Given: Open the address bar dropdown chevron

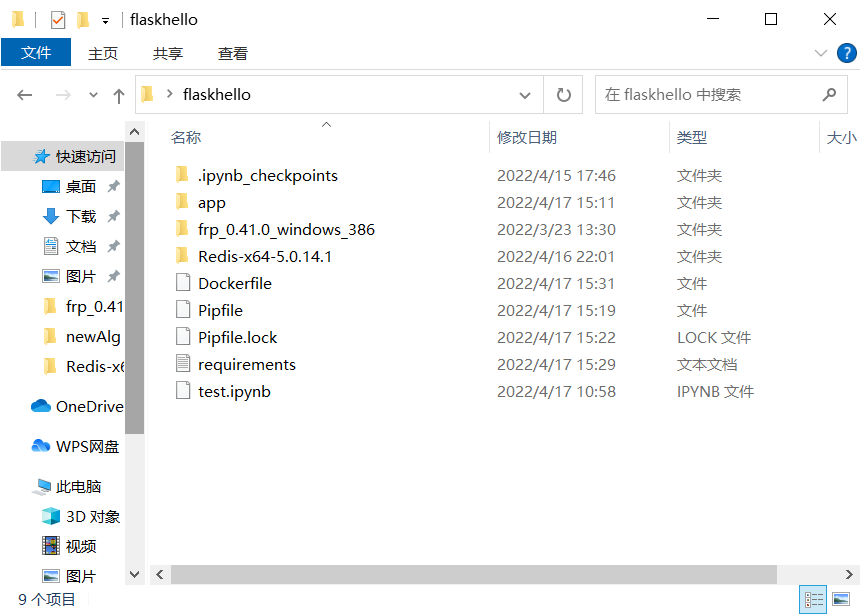Looking at the screenshot, I should click(x=525, y=93).
